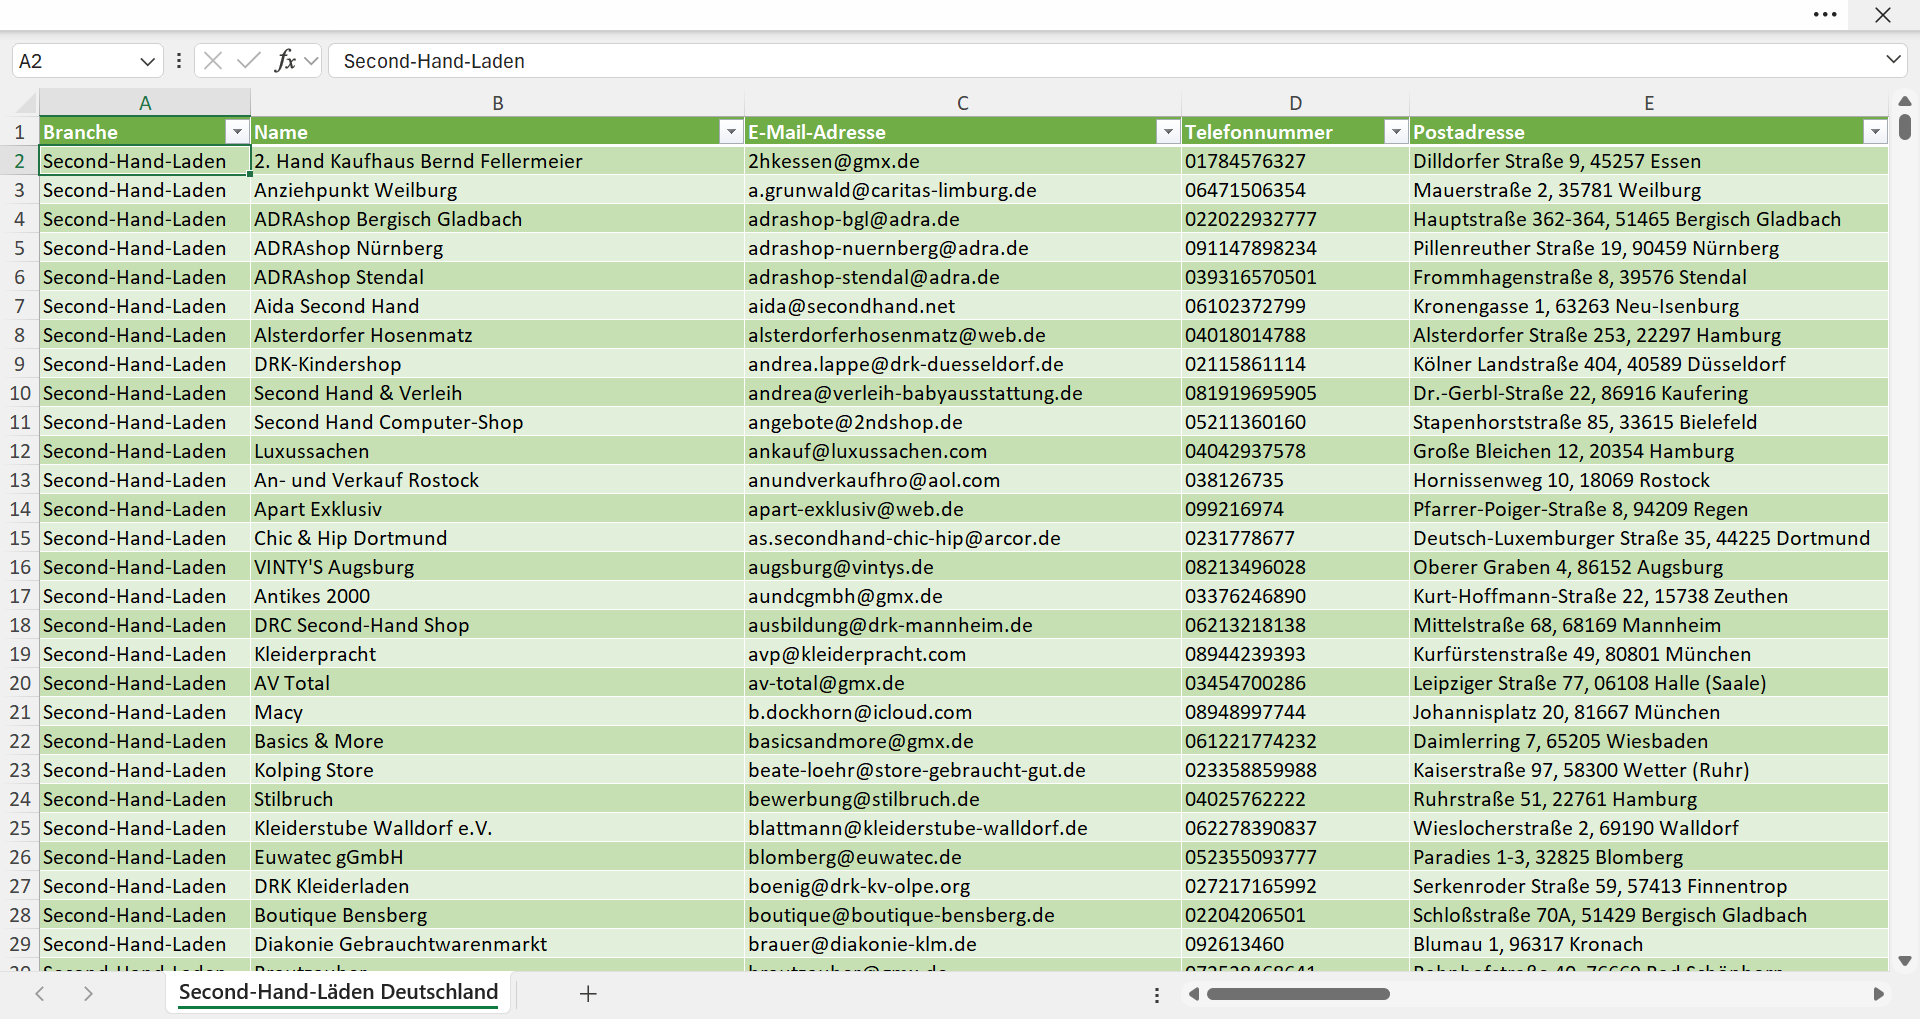
Task: Click the Insert Function fx icon
Action: point(285,61)
